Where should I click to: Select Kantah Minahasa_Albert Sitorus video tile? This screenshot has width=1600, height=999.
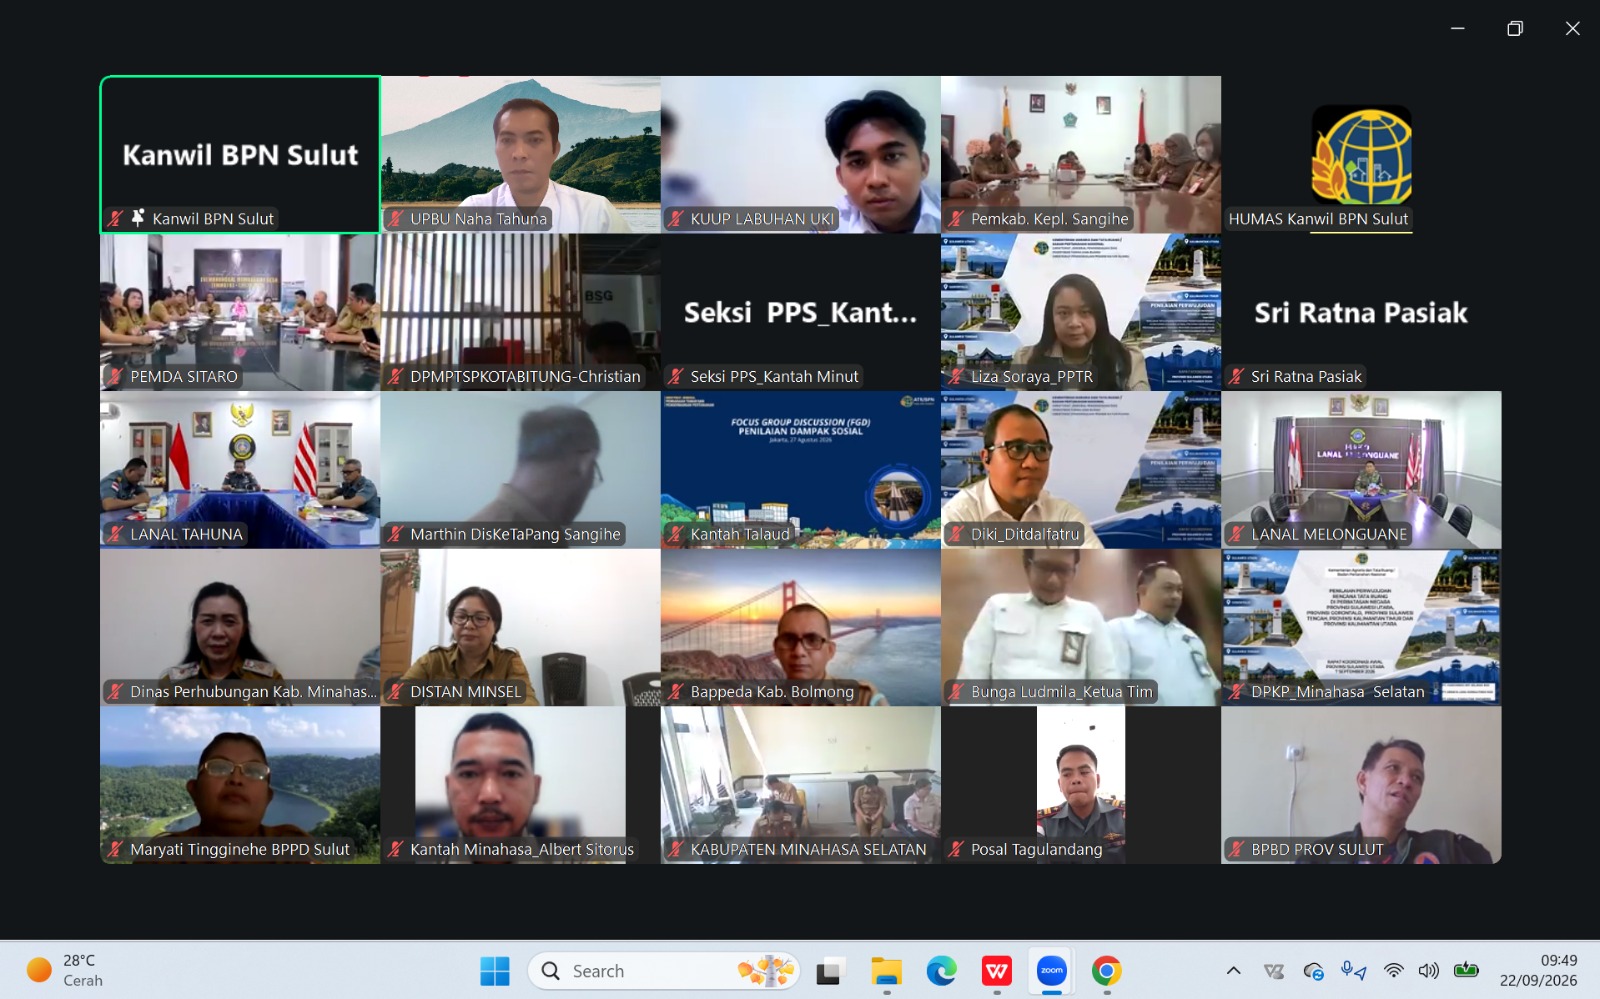click(x=520, y=785)
